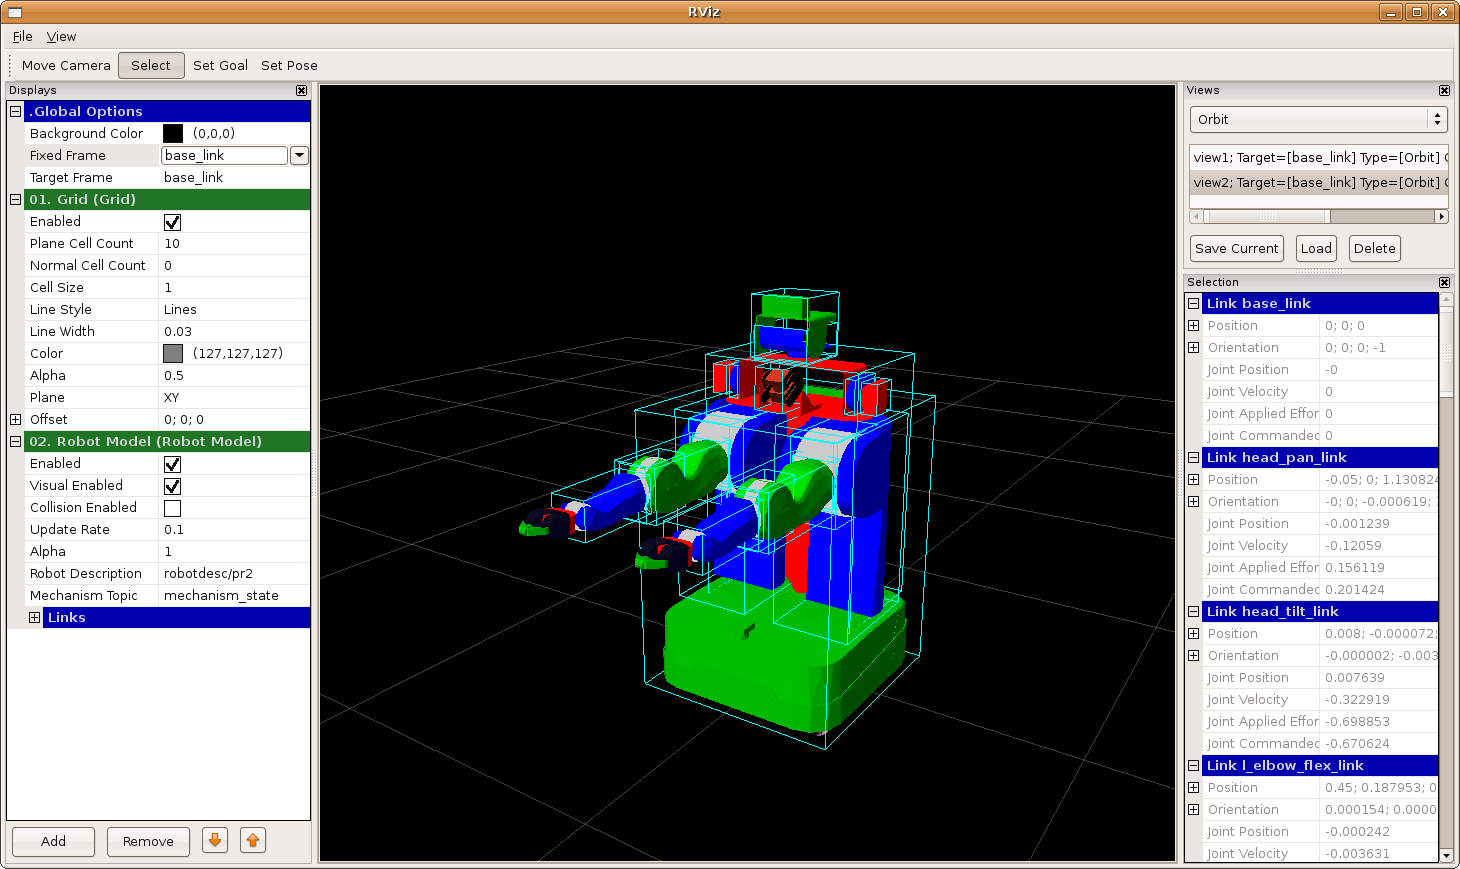Disable the Grid Enabled checkbox
1460x869 pixels.
coord(172,222)
